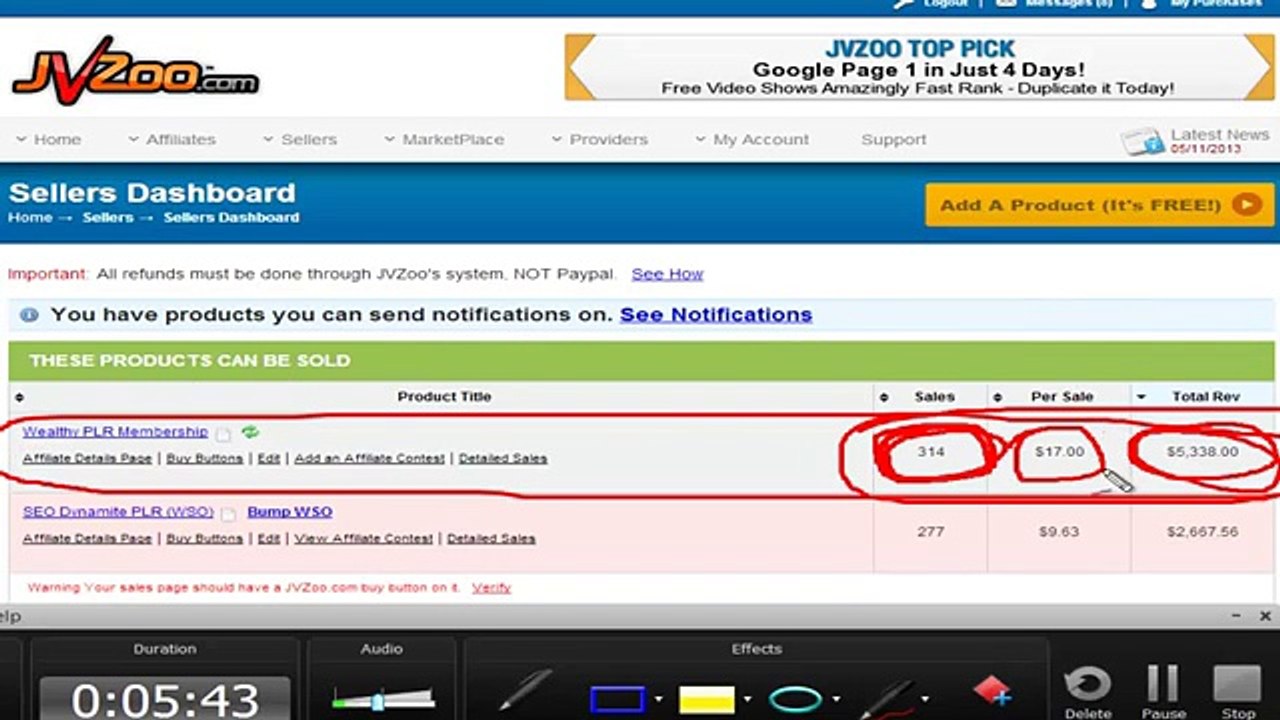Screen dimensions: 1280x720
Task: Click the sort arrows next to Sales
Action: click(x=883, y=397)
